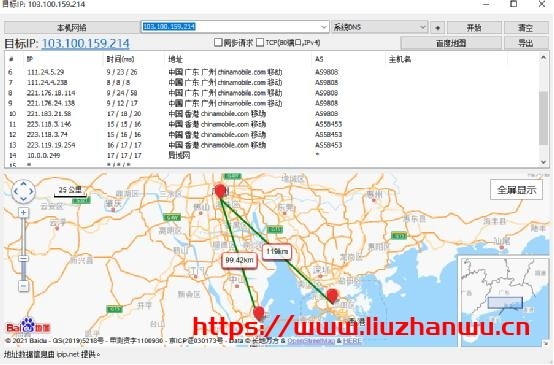Click the 17 / 18 / 20 time cell

[x=124, y=114]
